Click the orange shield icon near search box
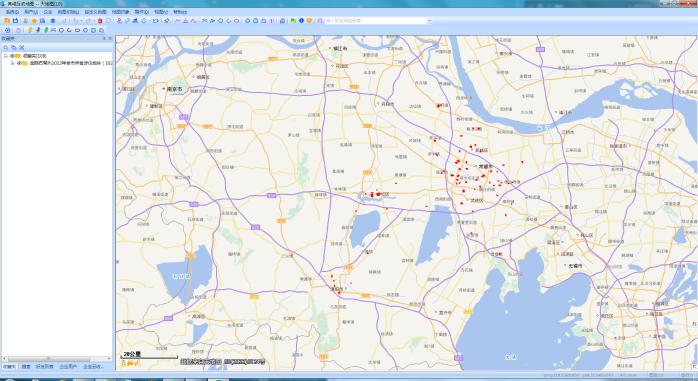 click(309, 20)
